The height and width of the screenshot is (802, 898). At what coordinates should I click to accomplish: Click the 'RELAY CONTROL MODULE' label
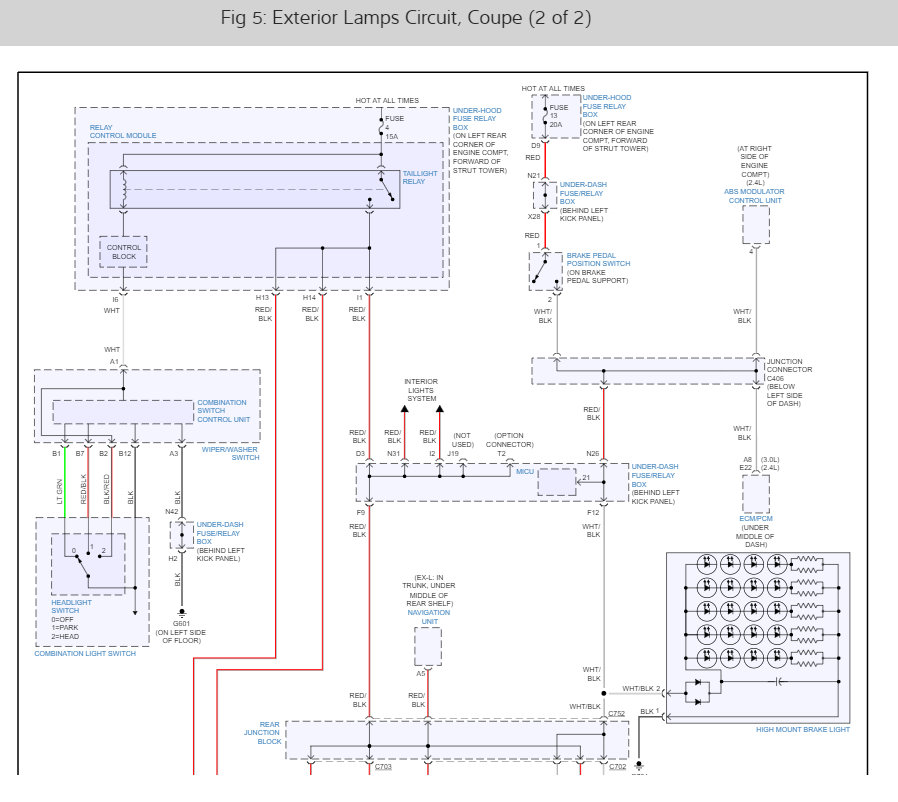123,132
